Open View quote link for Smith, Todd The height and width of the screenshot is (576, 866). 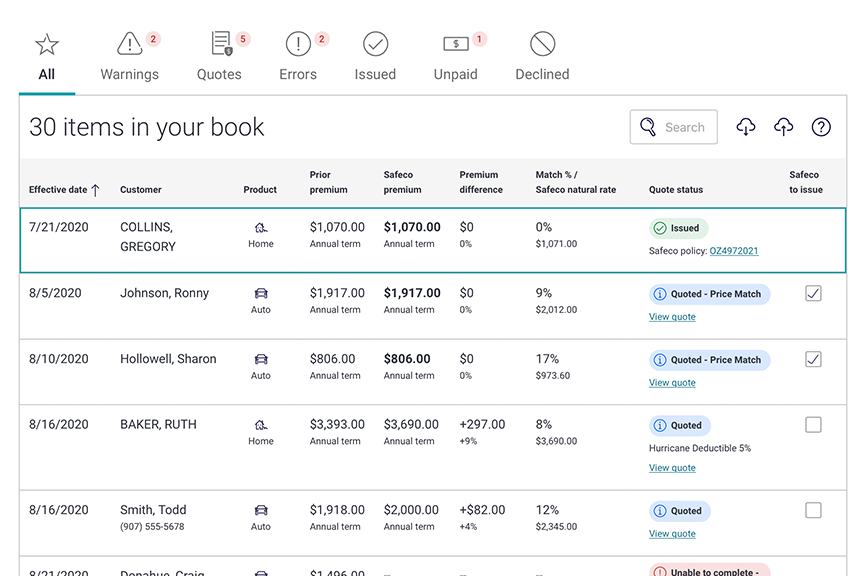672,533
